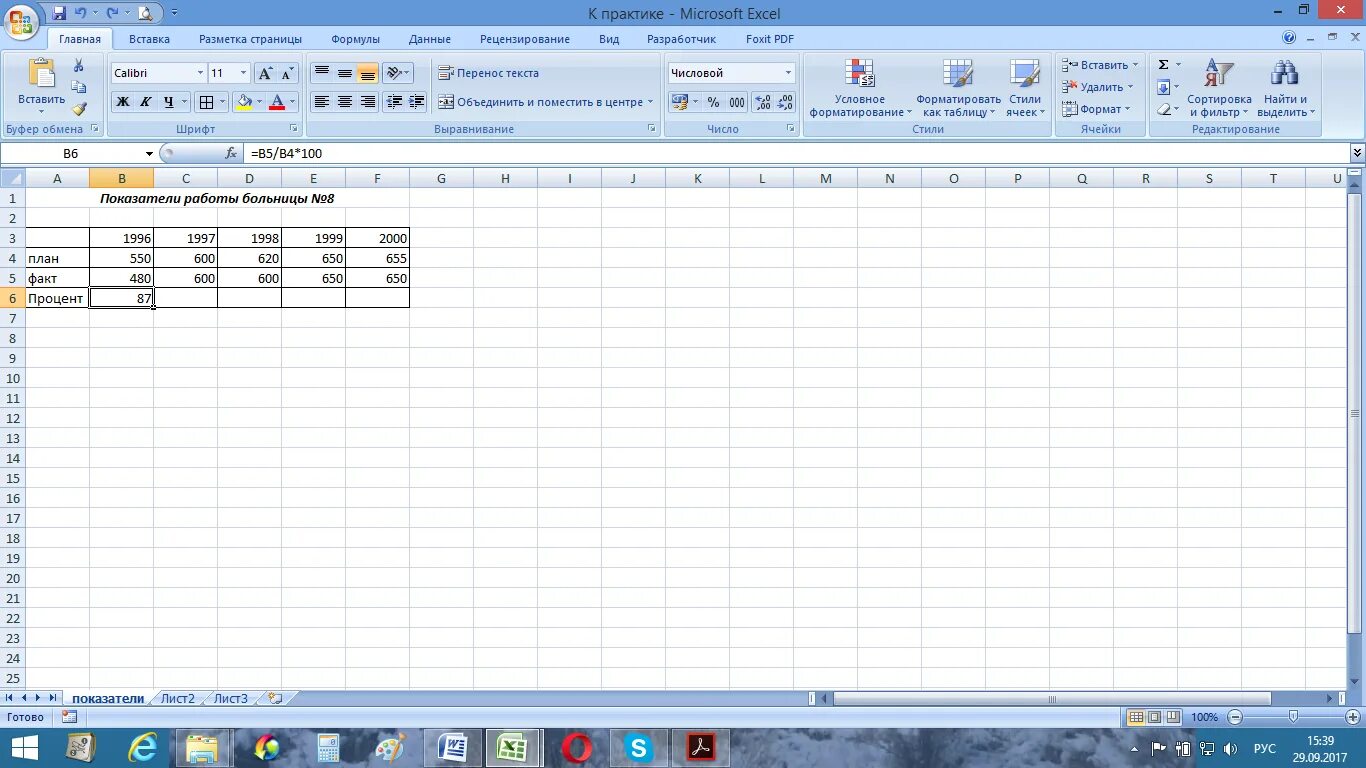
Task: Align text left
Action: pos(322,102)
